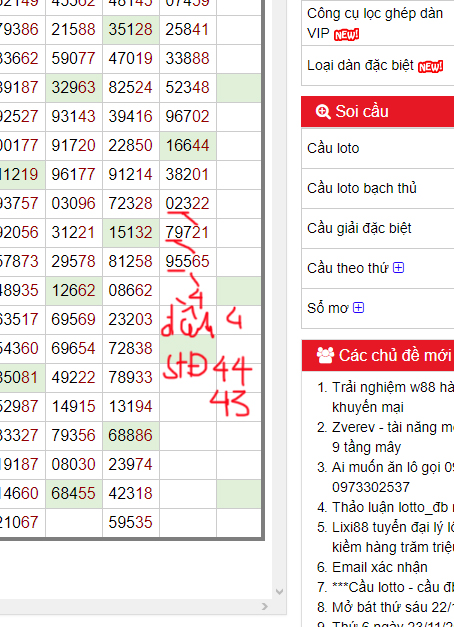Click the NEW badge next to VIP
Screen dimensions: 454x627
point(346,35)
